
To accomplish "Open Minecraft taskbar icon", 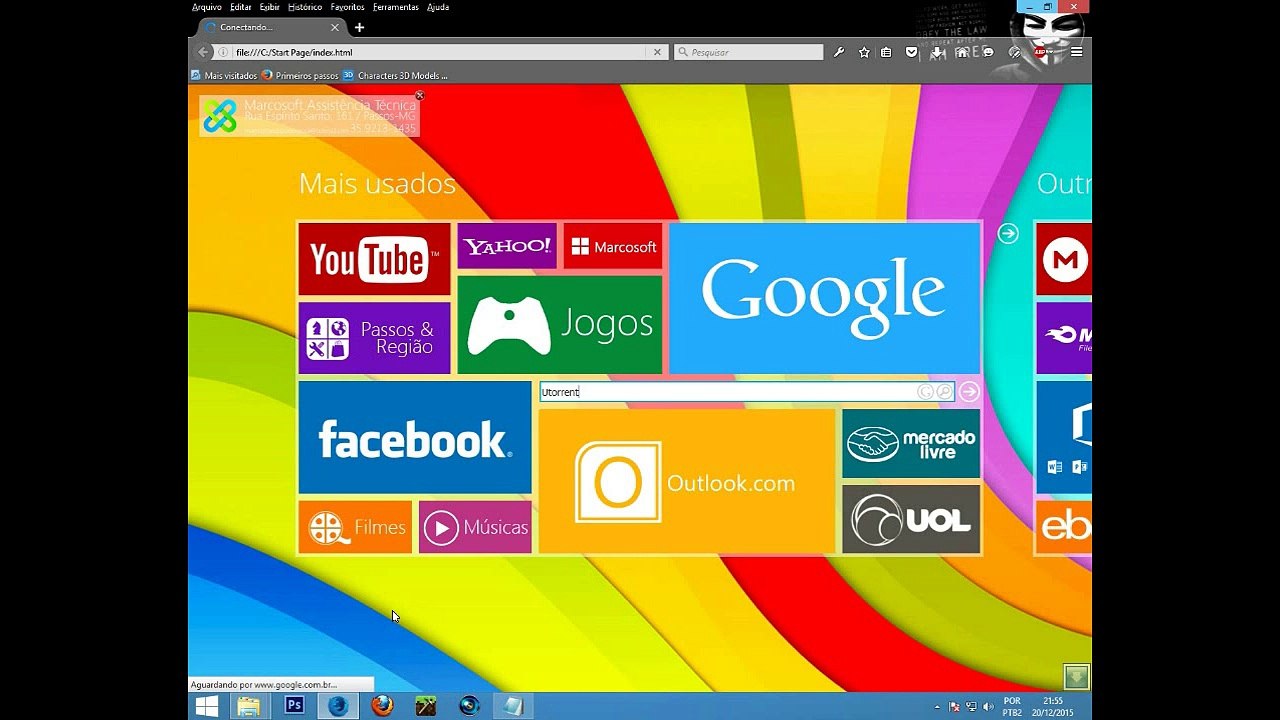I will (x=426, y=706).
